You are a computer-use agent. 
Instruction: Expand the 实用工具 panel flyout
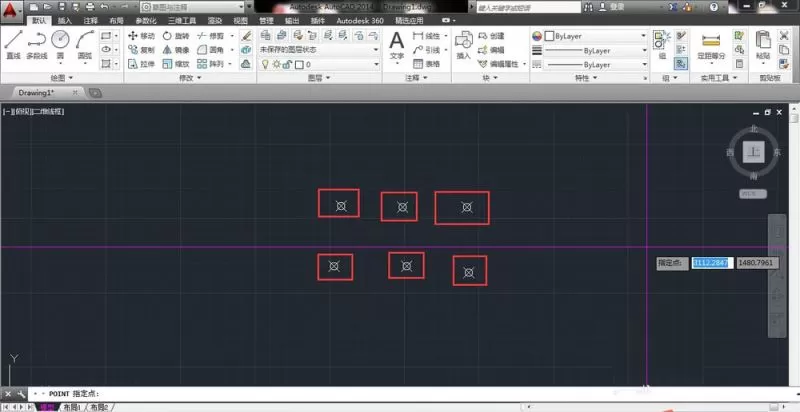717,78
